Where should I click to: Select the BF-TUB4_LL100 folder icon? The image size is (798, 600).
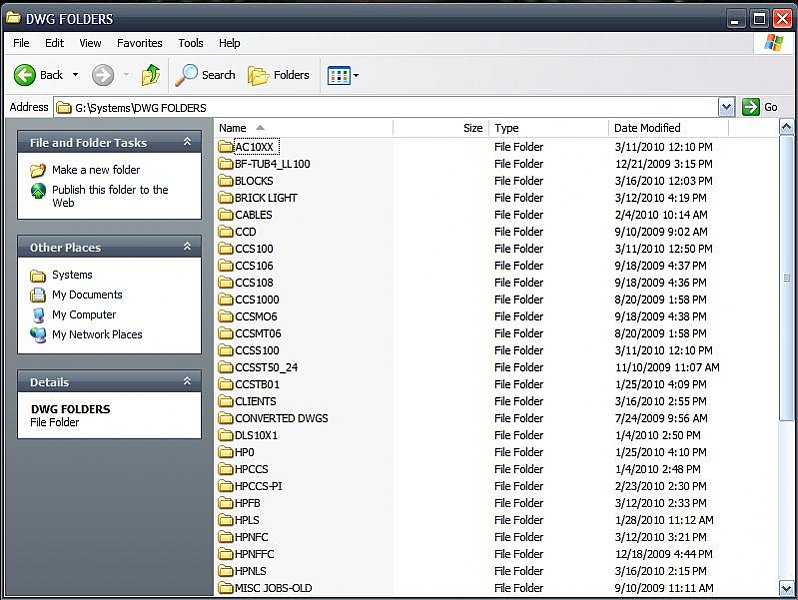(226, 164)
